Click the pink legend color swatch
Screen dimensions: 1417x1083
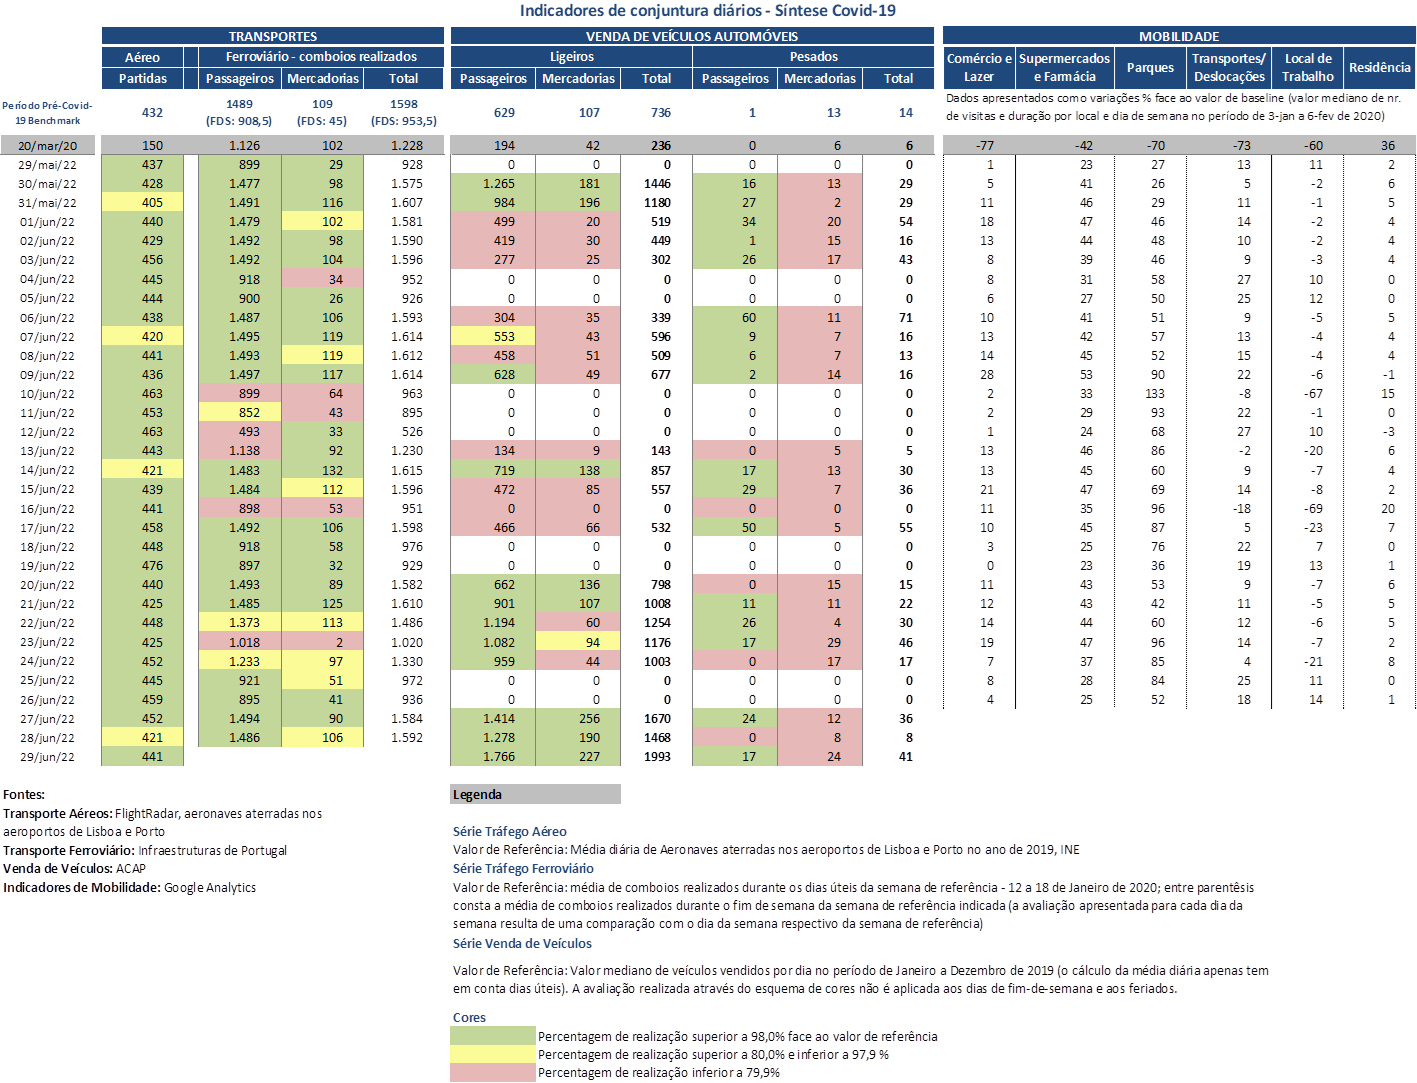[493, 1072]
